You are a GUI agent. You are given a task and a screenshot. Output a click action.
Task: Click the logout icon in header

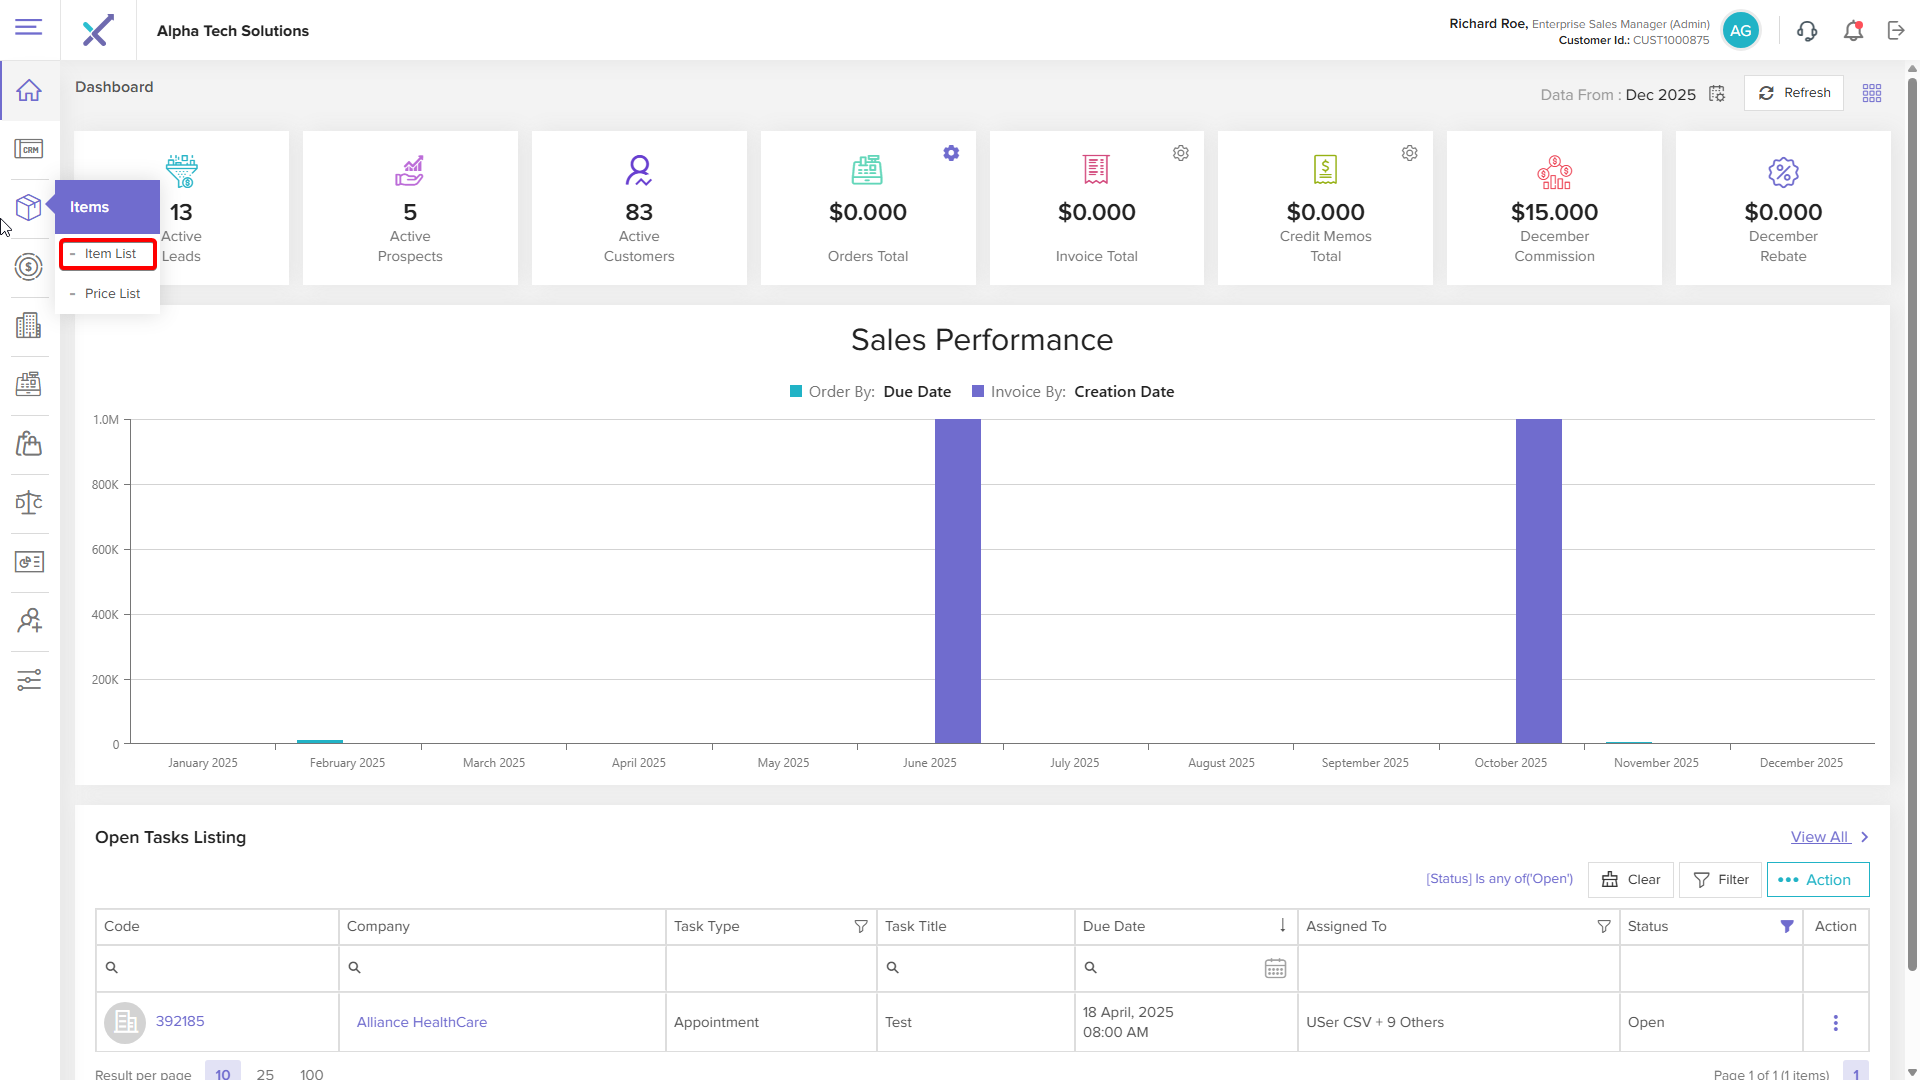(x=1896, y=31)
